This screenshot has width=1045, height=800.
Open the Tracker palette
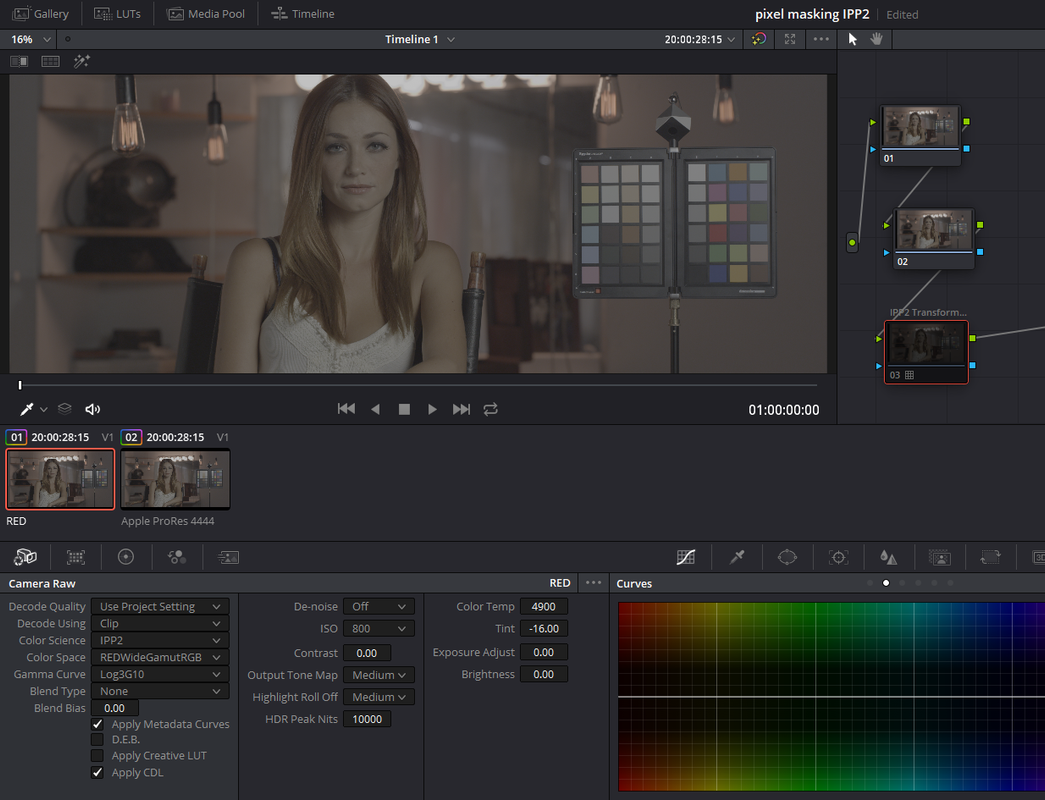click(x=838, y=557)
